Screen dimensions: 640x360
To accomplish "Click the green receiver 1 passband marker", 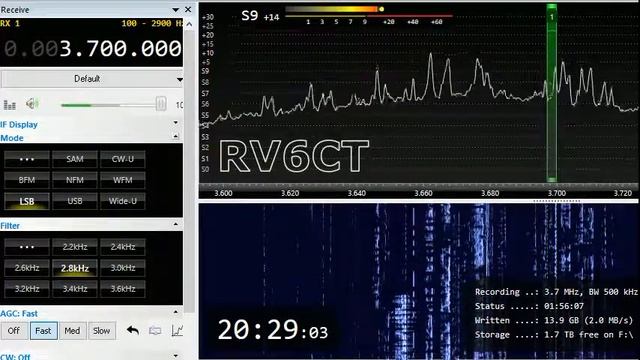I will (x=551, y=93).
